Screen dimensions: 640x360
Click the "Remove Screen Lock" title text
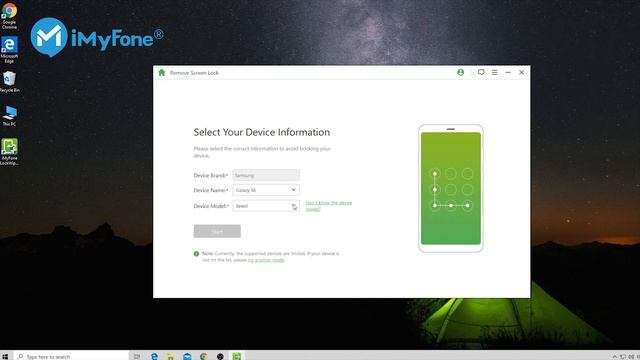point(194,73)
